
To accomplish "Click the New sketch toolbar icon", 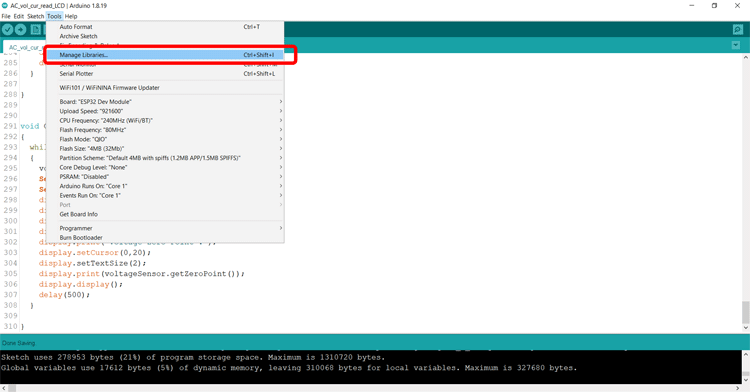I will click(35, 30).
